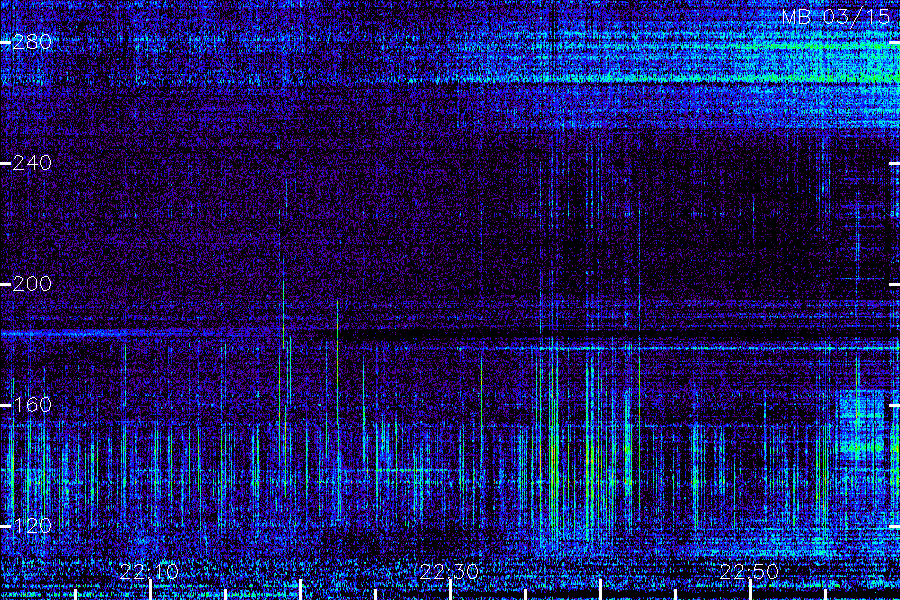Image resolution: width=900 pixels, height=600 pixels.
Task: Click the 120 frequency axis label
Action: pos(32,526)
